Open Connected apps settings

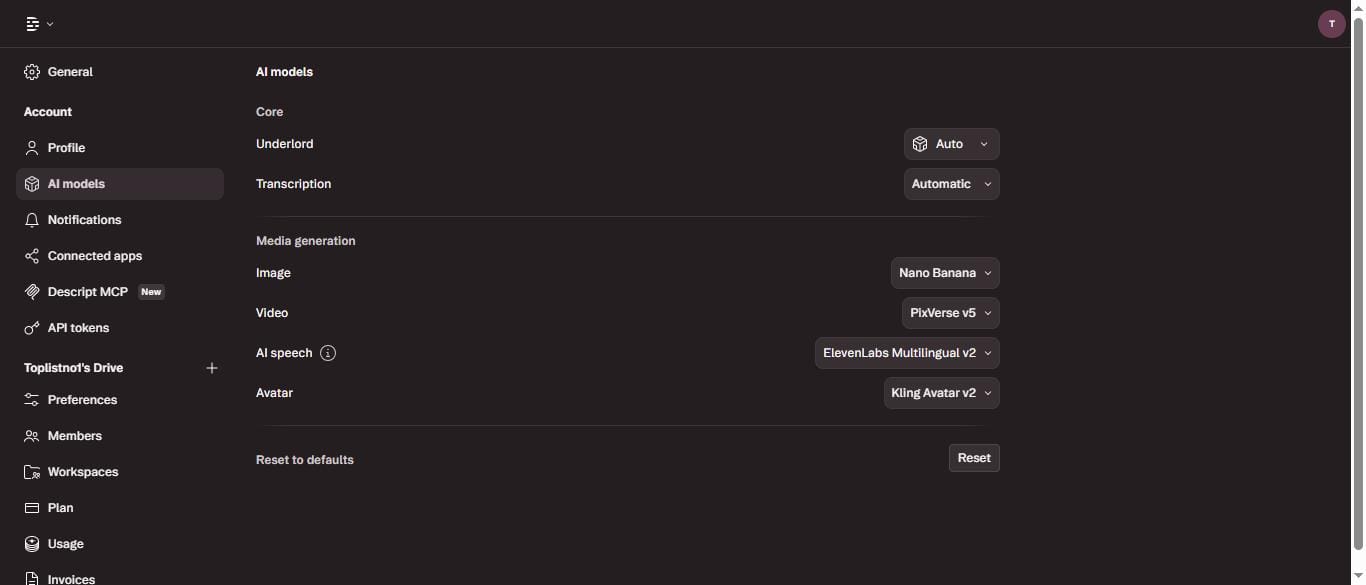(x=120, y=256)
